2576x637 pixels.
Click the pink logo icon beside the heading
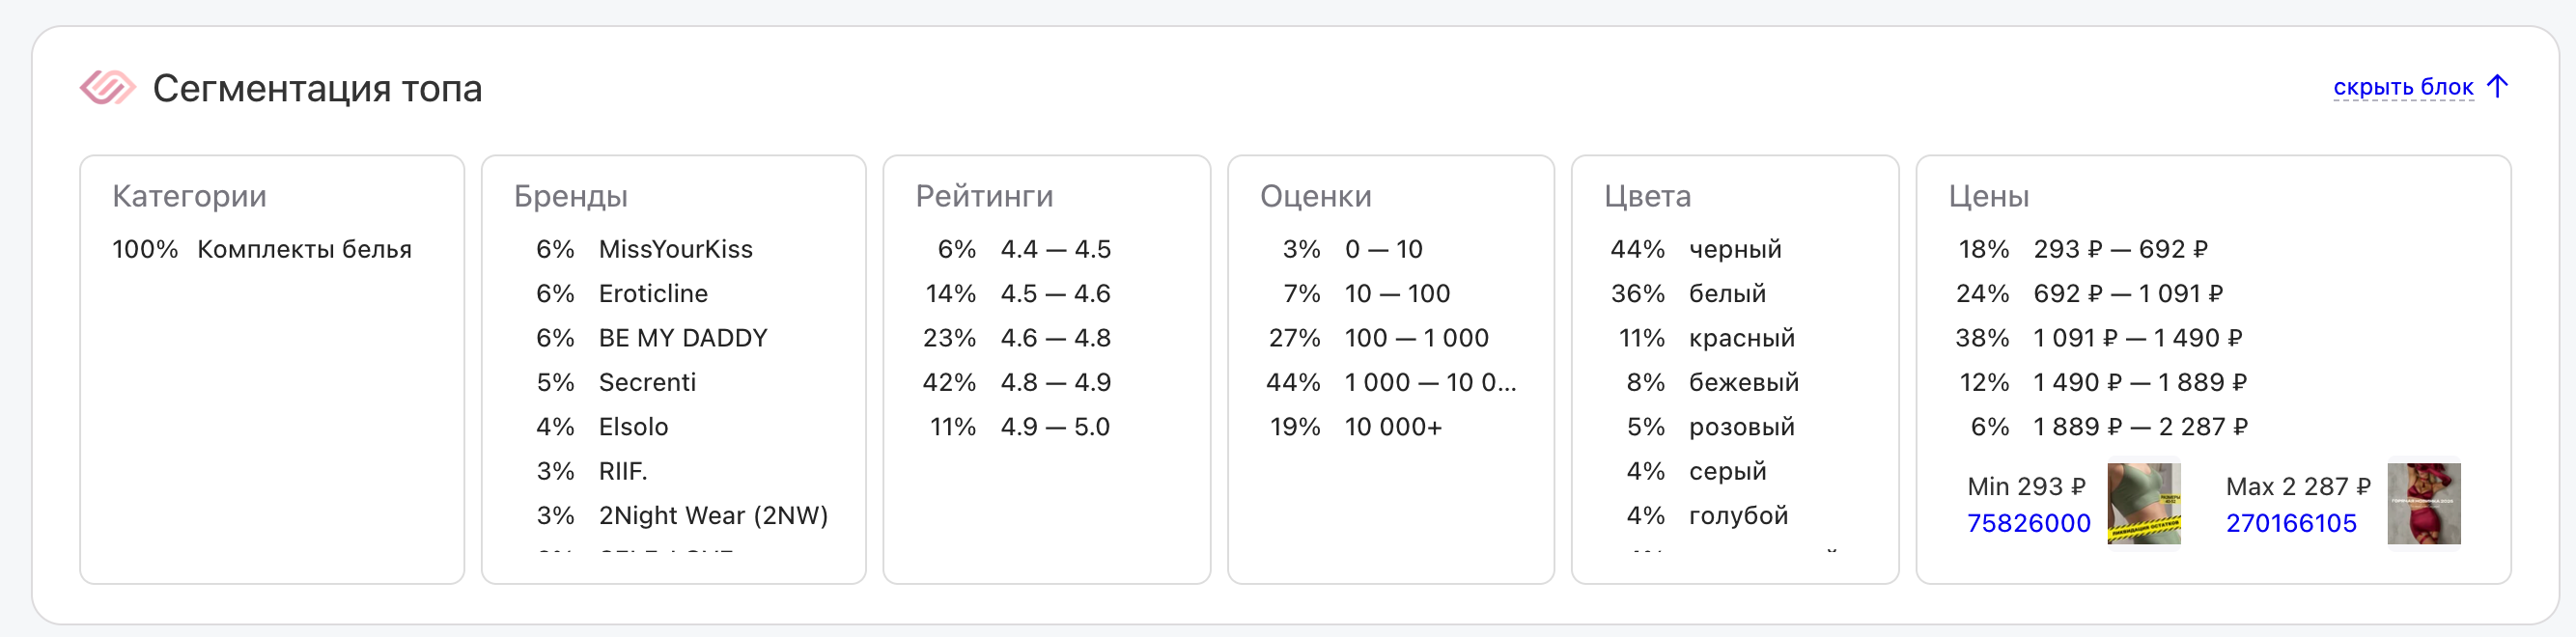[107, 88]
